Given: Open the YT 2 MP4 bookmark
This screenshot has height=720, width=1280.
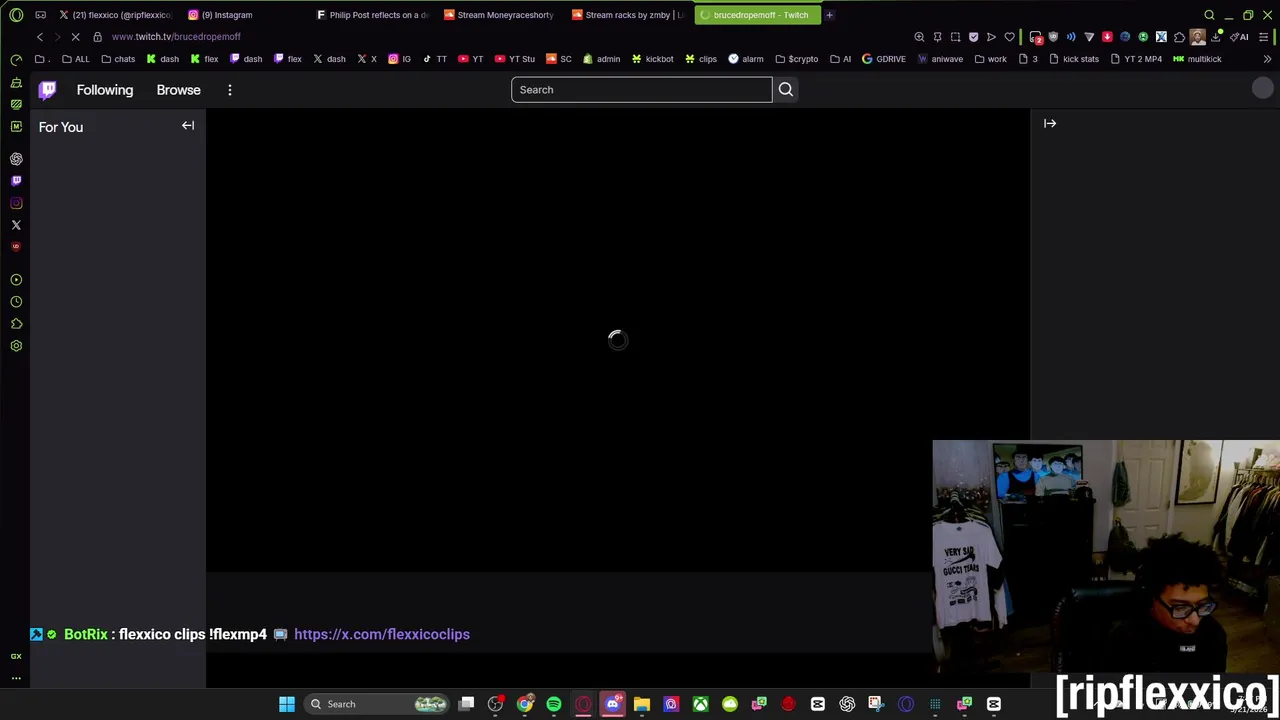Looking at the screenshot, I should [1136, 59].
